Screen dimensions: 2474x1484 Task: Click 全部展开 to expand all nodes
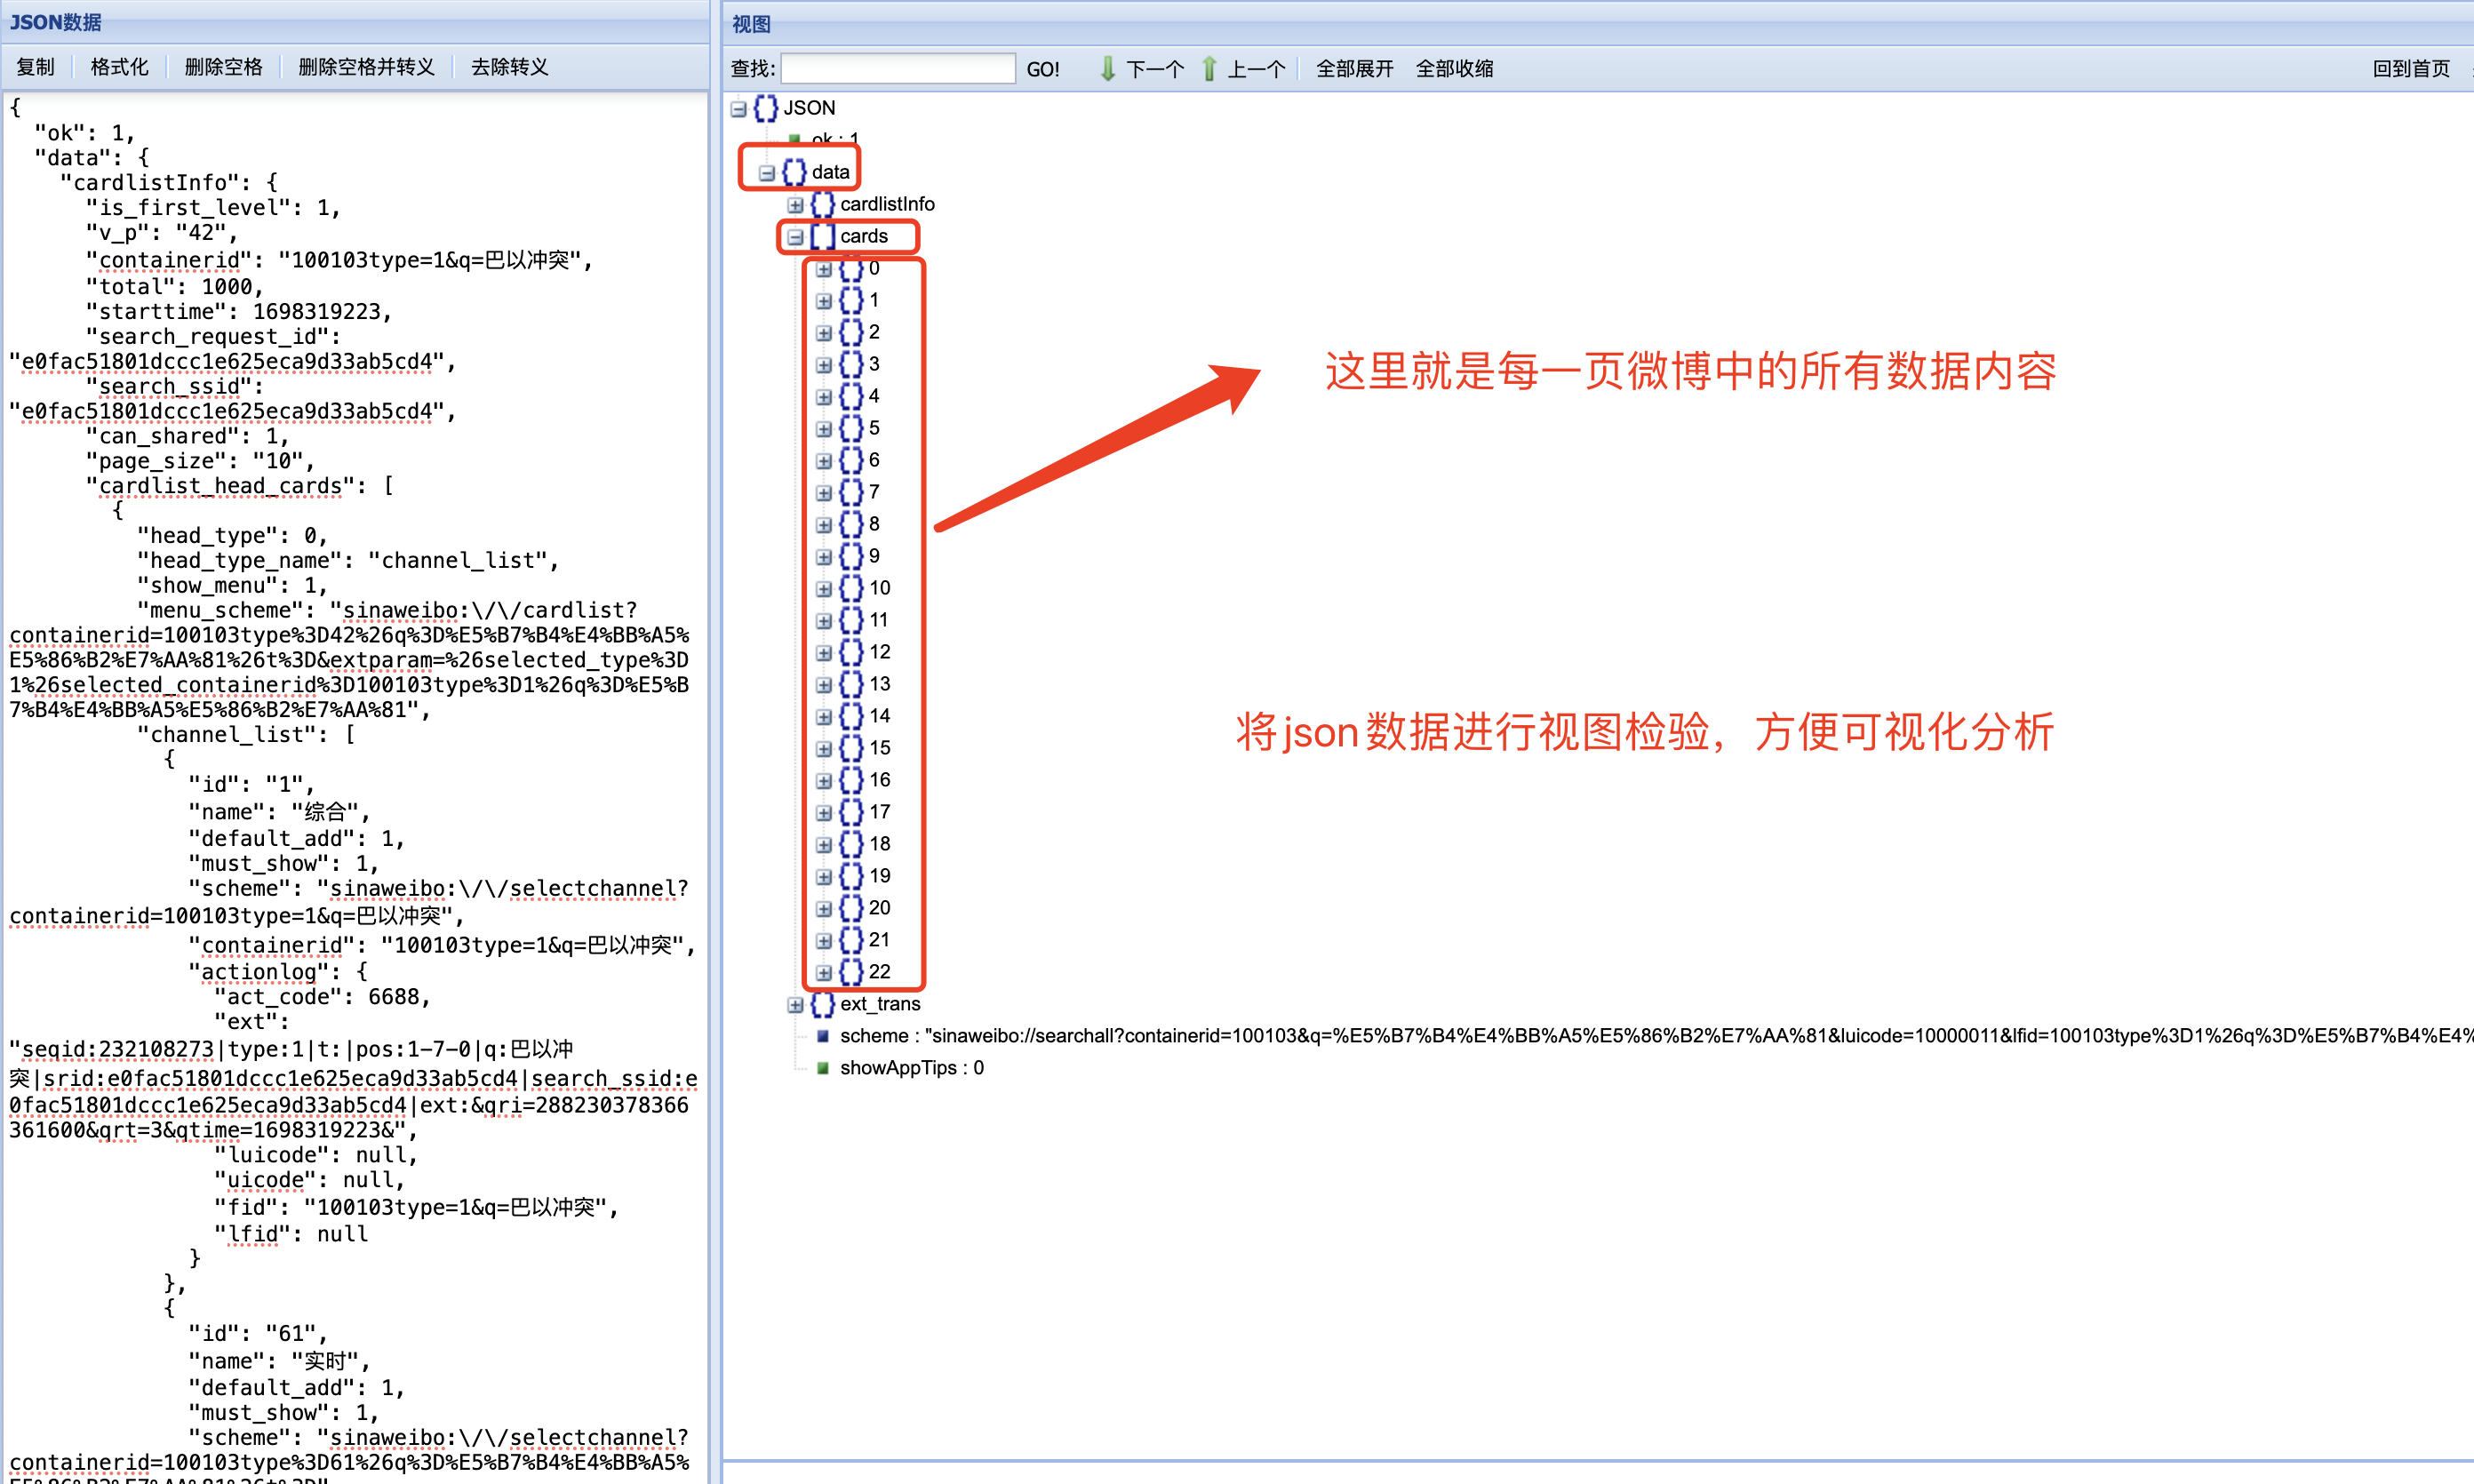coord(1354,68)
